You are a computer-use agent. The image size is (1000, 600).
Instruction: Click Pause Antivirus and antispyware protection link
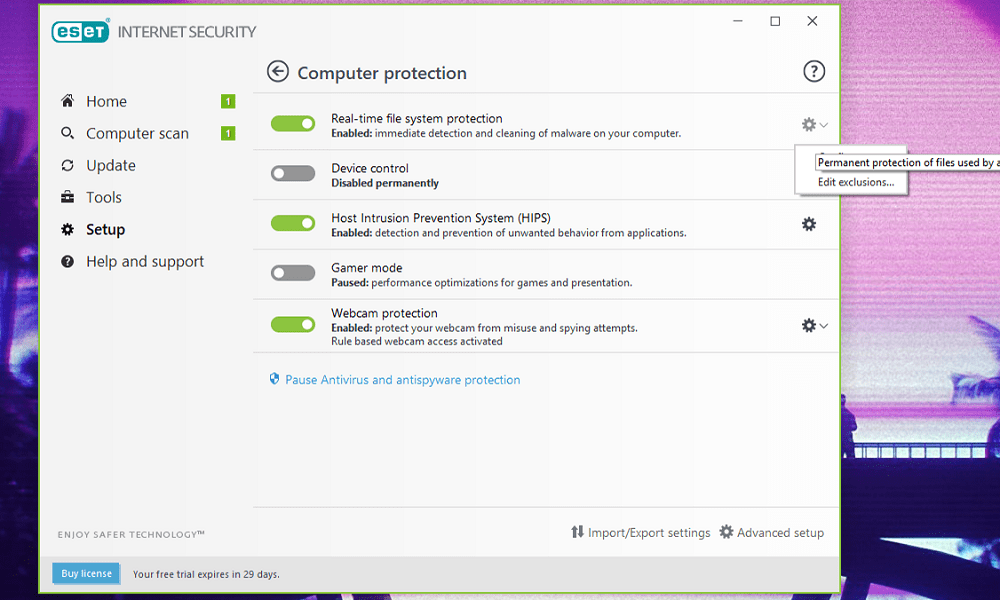pyautogui.click(x=402, y=379)
